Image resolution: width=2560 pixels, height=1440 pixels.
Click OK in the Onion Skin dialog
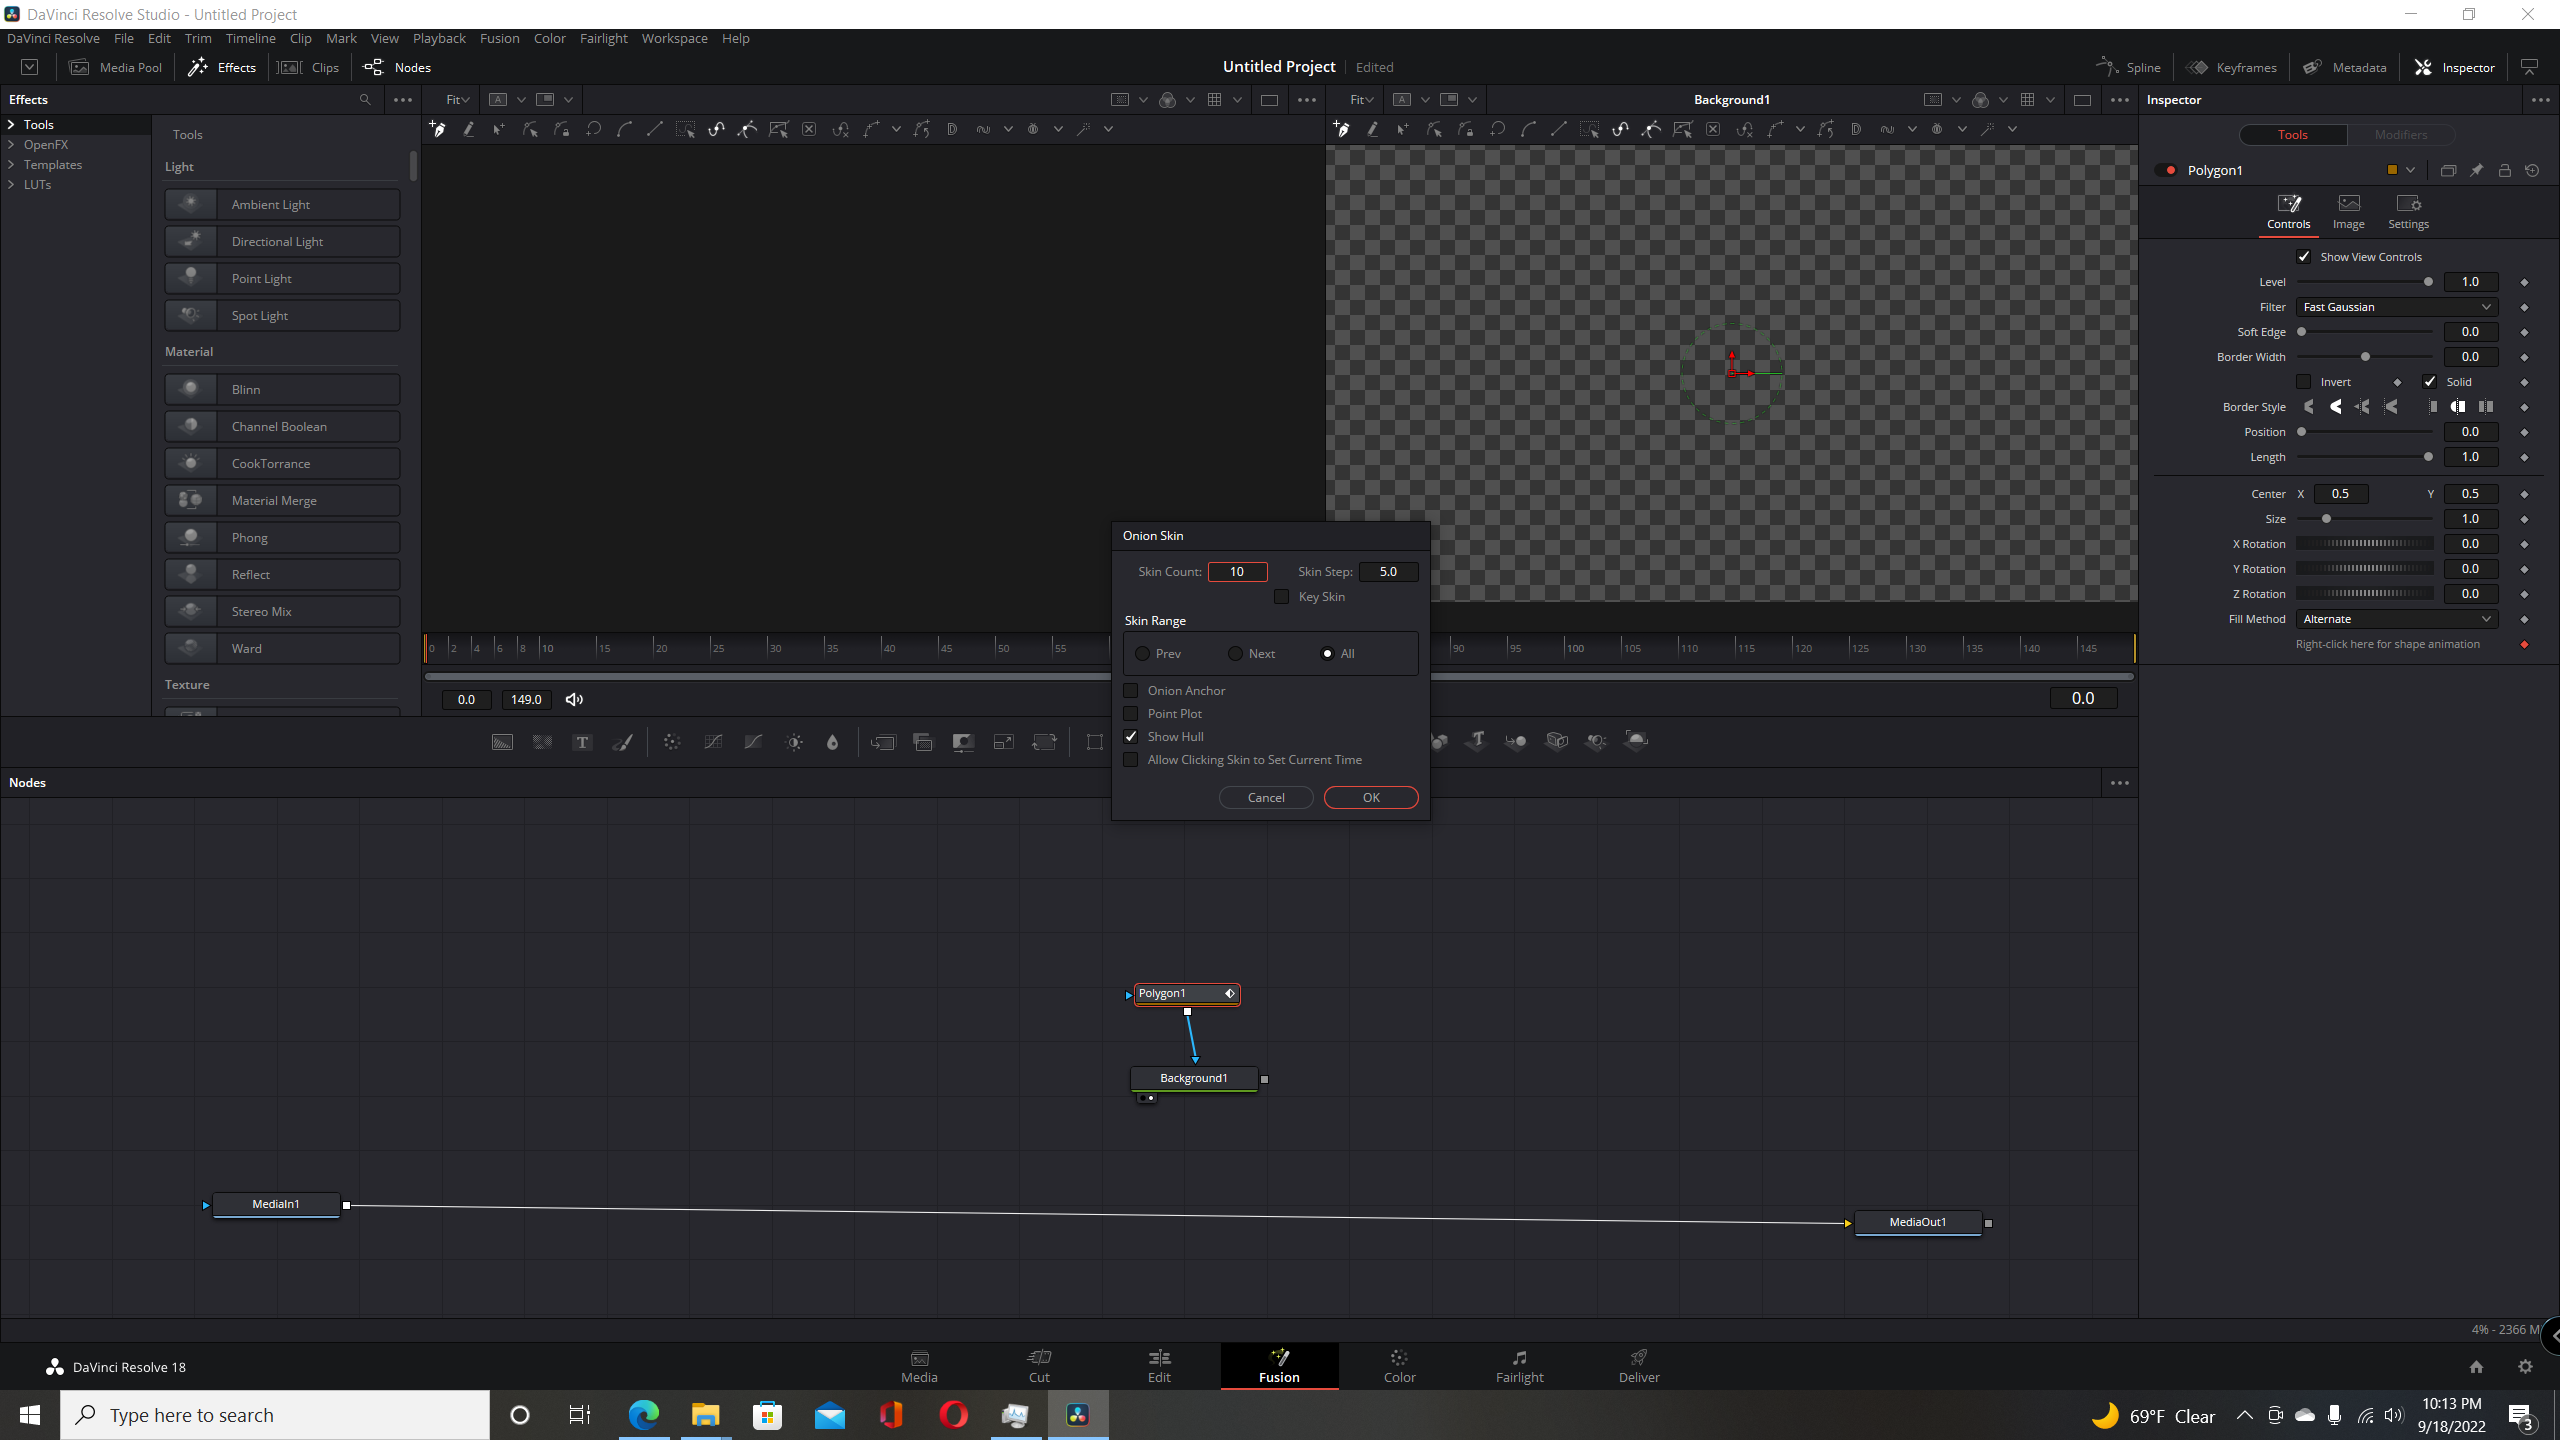[x=1371, y=798]
